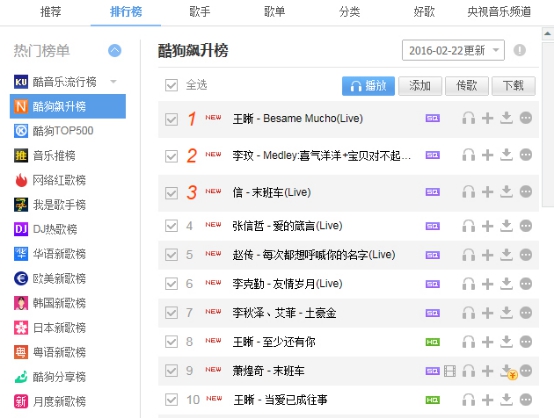Screen dimensions: 554x419
Task: Open more options for 赵传 song
Action: click(526, 255)
